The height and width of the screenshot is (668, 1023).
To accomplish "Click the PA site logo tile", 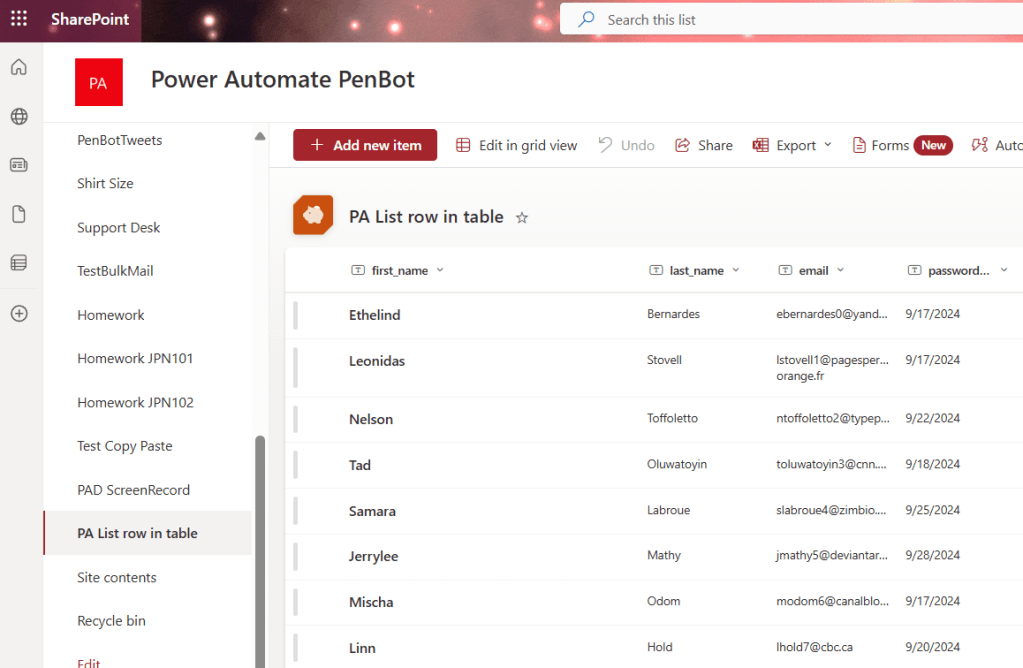I will tap(99, 82).
